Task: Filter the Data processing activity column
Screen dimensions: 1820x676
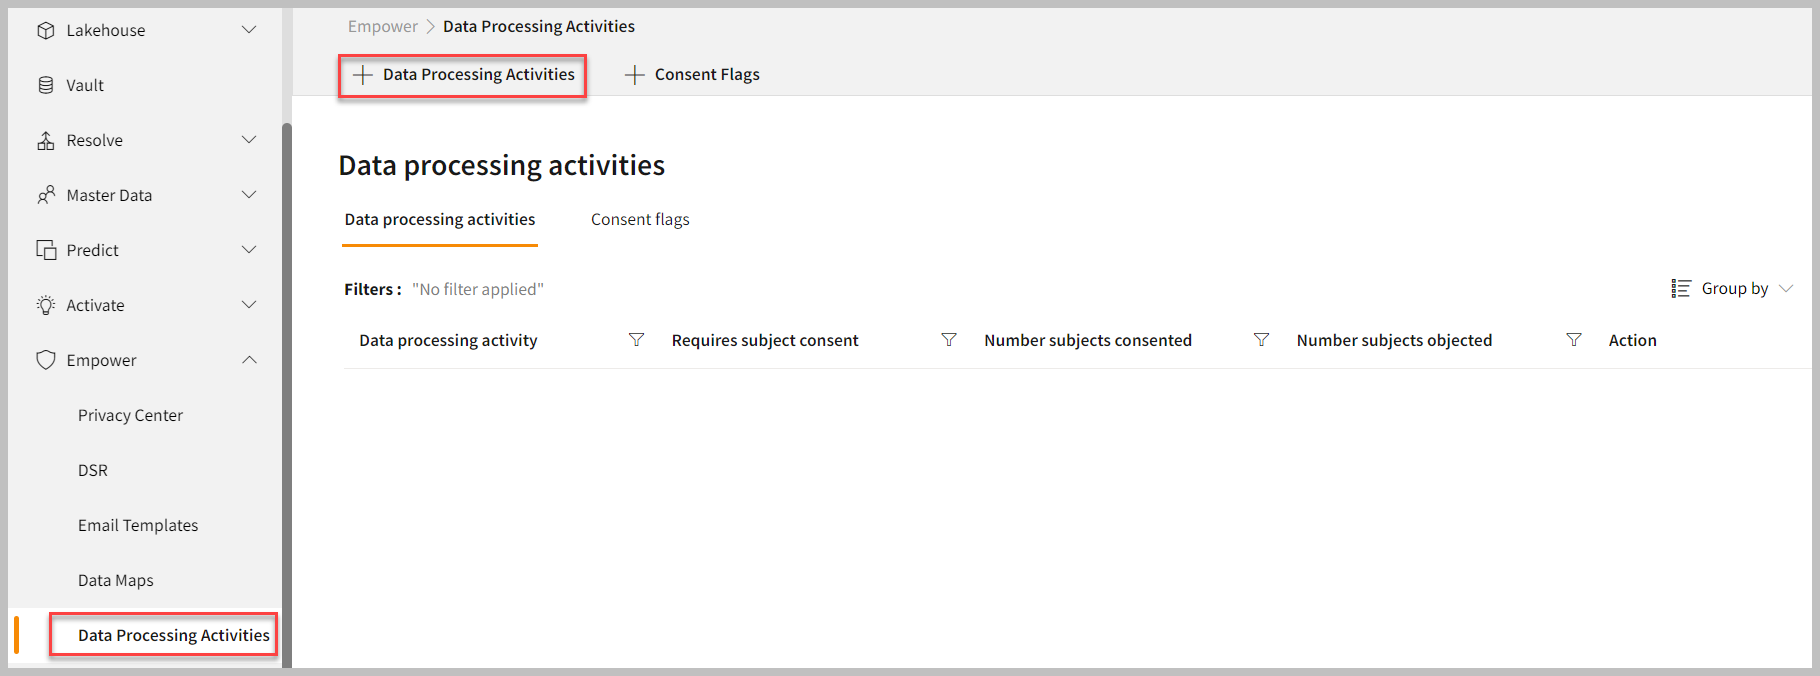Action: pyautogui.click(x=636, y=340)
